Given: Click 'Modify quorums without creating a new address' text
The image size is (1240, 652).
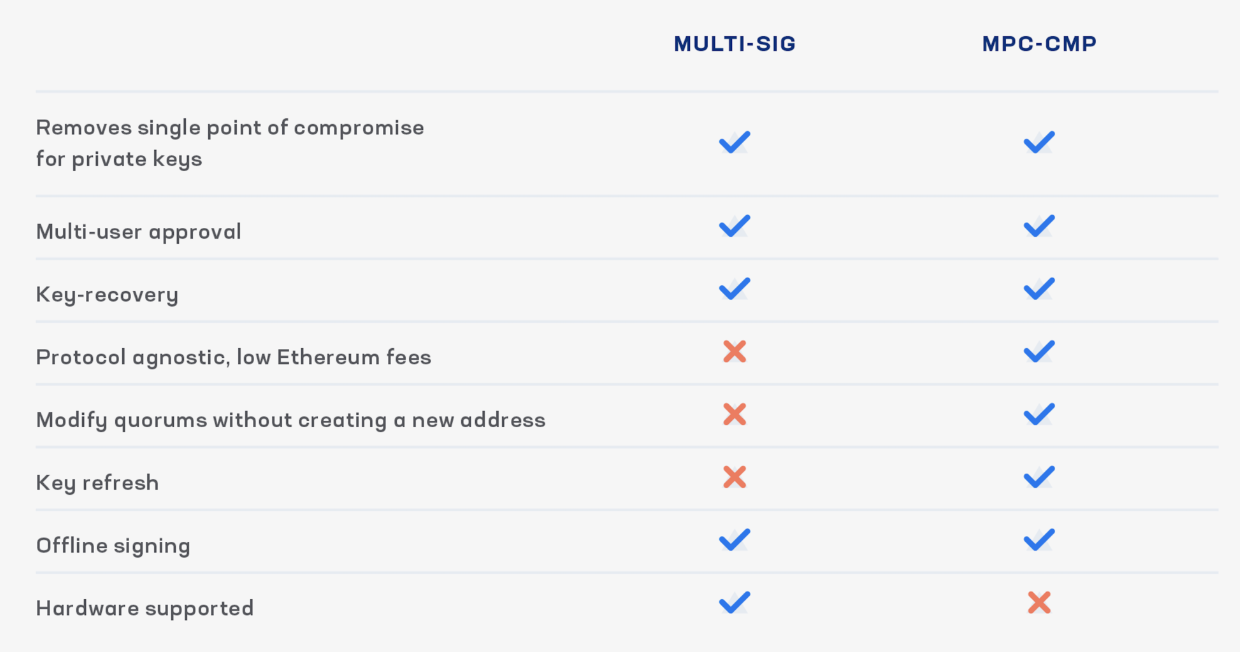Looking at the screenshot, I should tap(290, 420).
